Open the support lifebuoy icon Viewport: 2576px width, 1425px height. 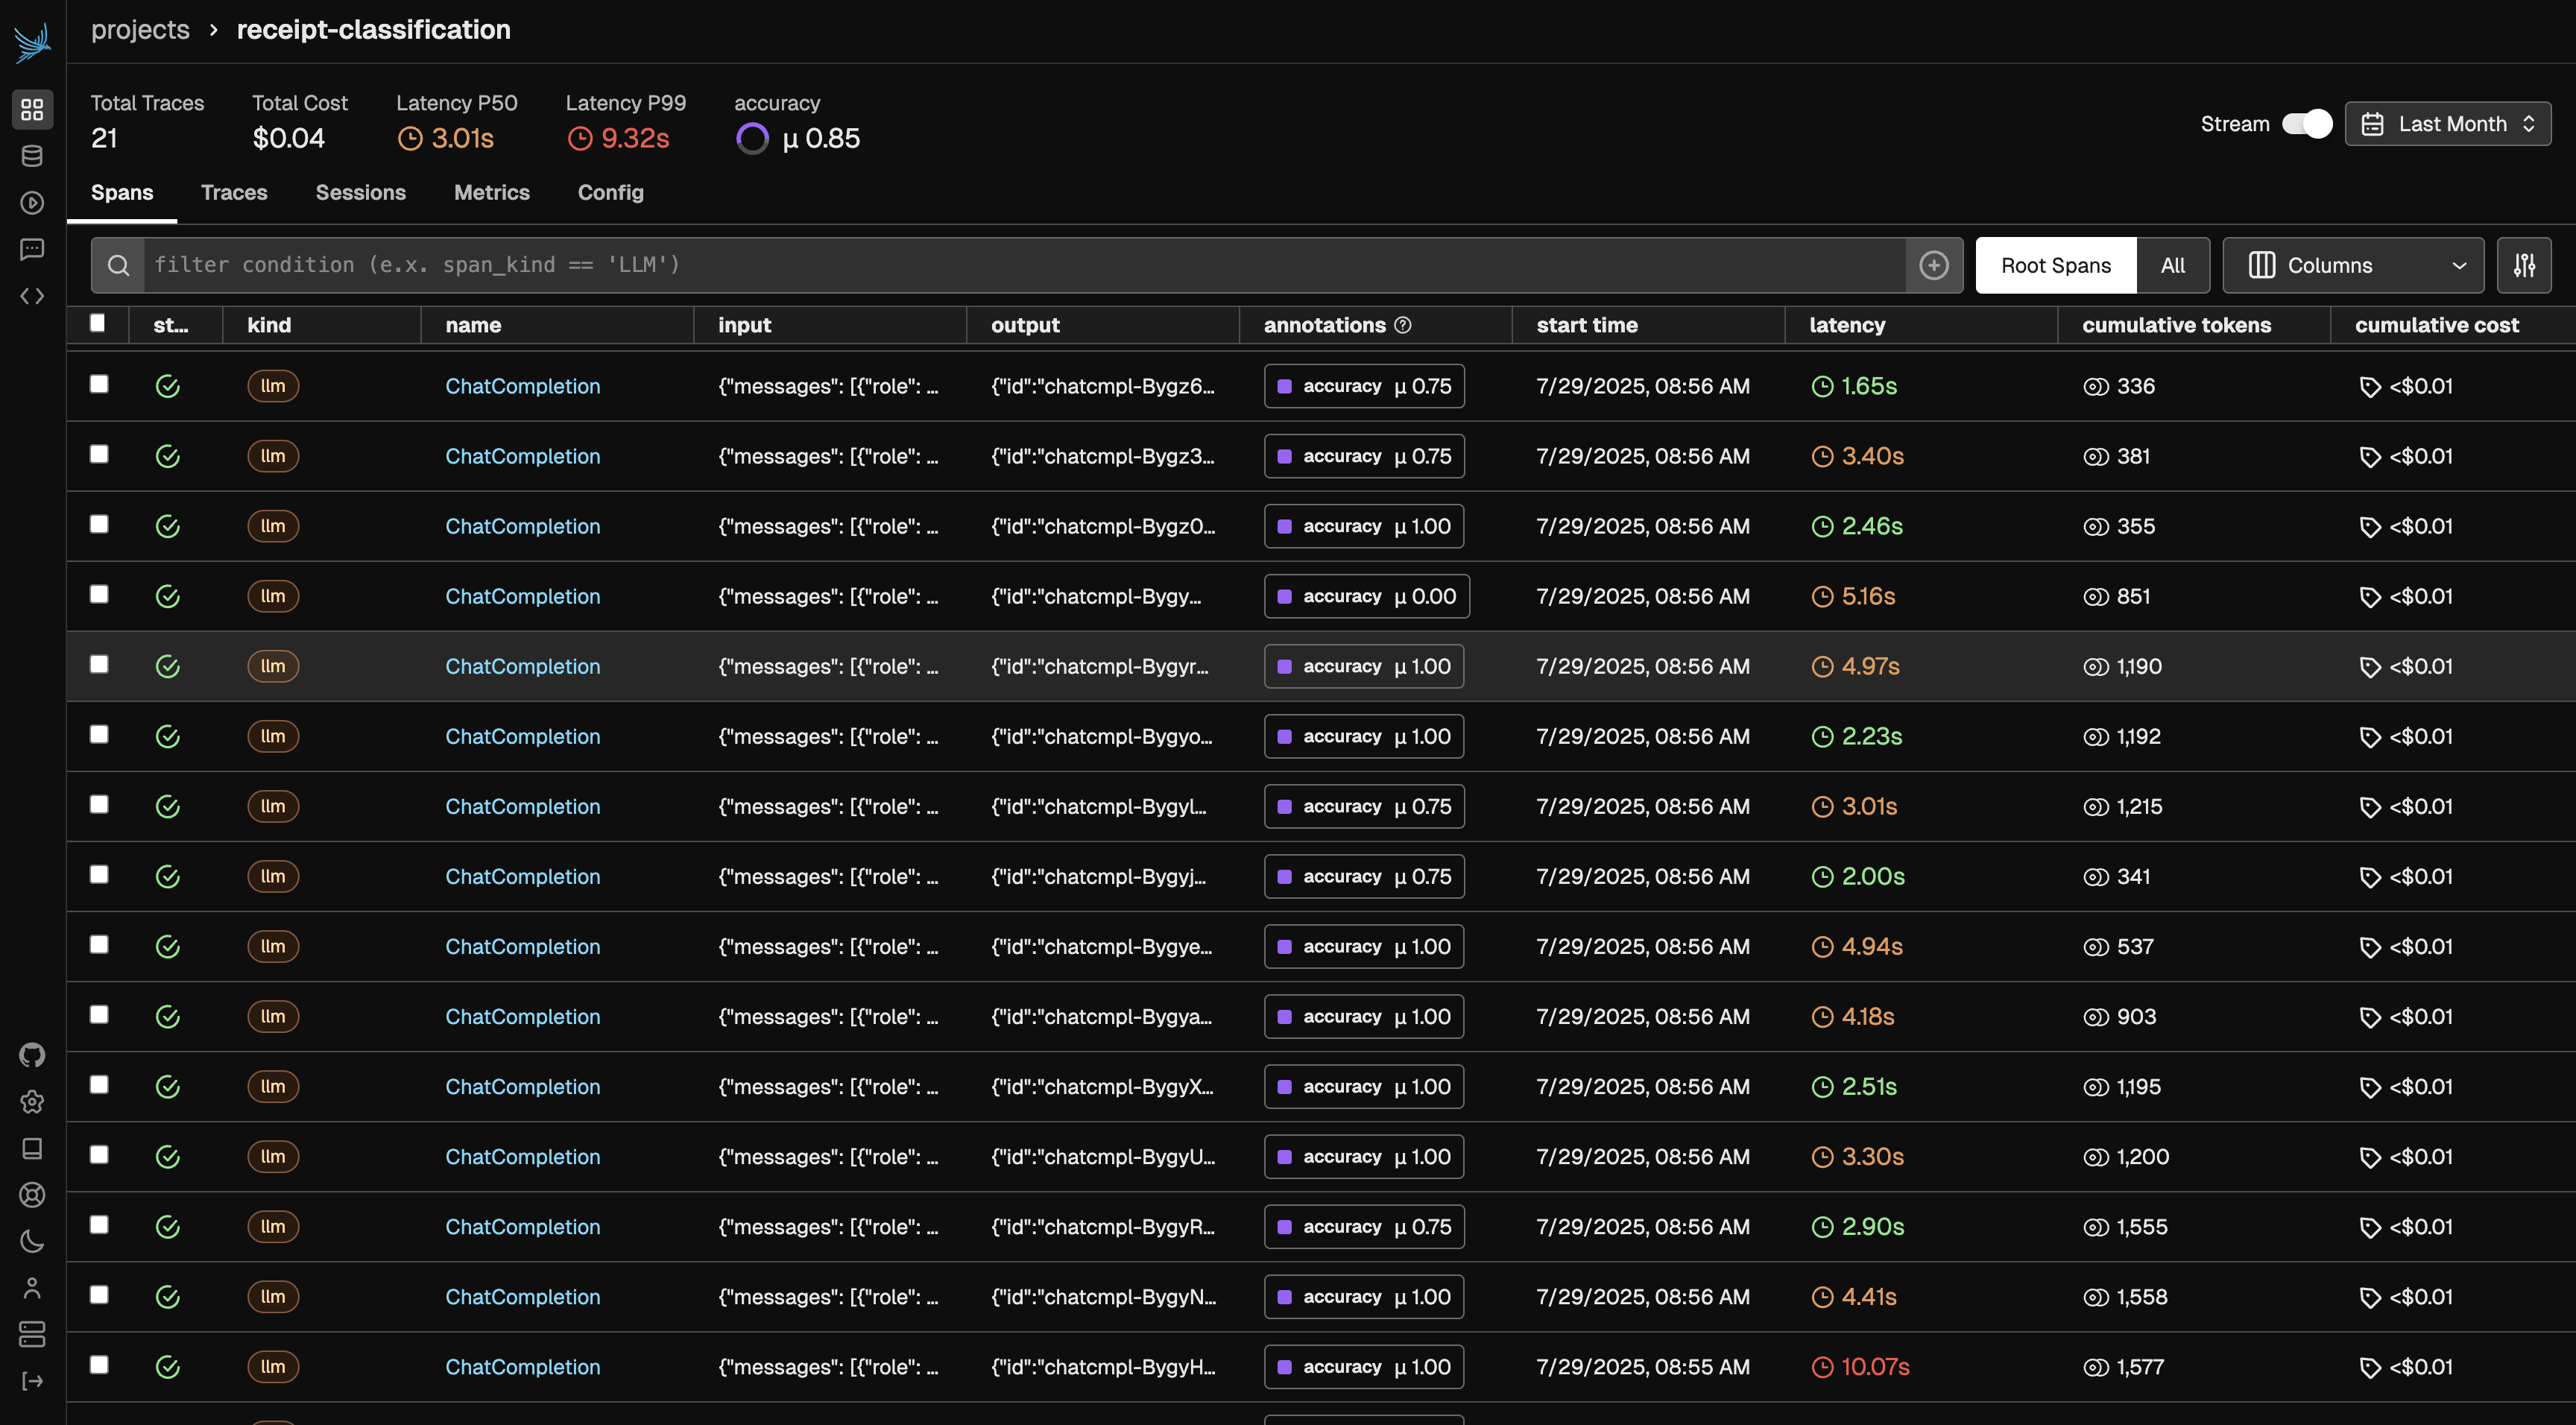(32, 1195)
